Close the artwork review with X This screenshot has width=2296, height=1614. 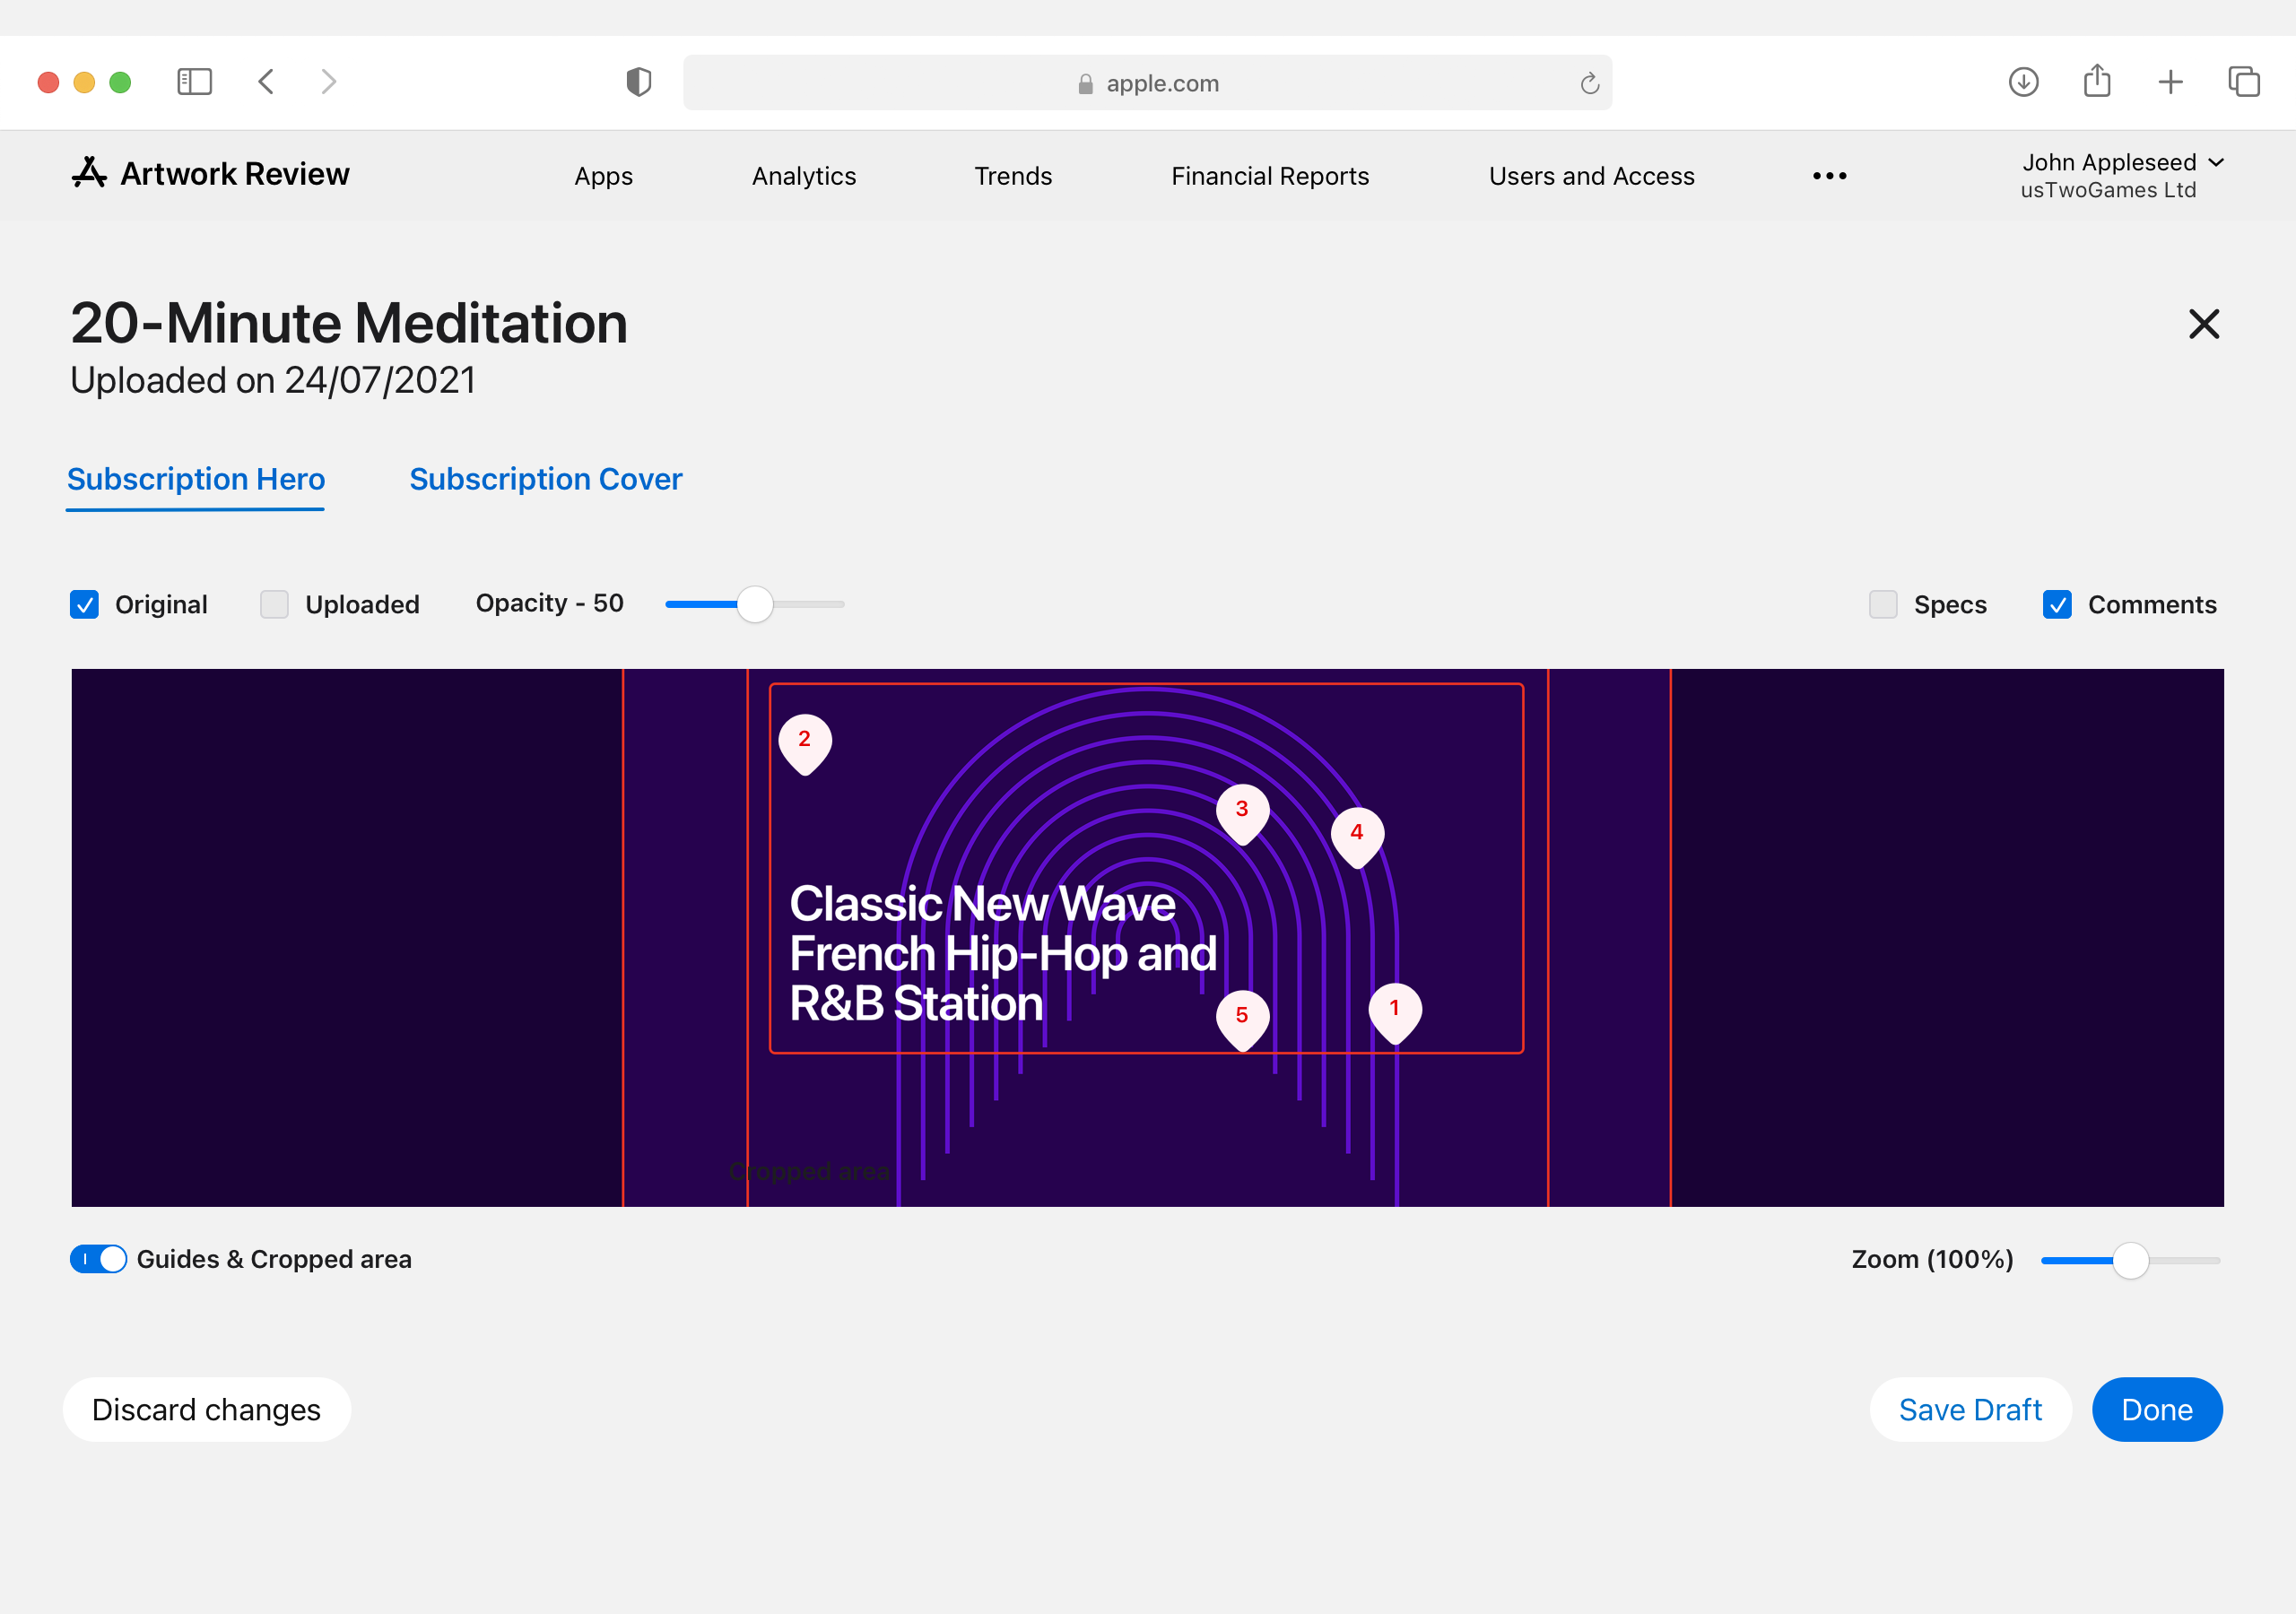point(2204,324)
